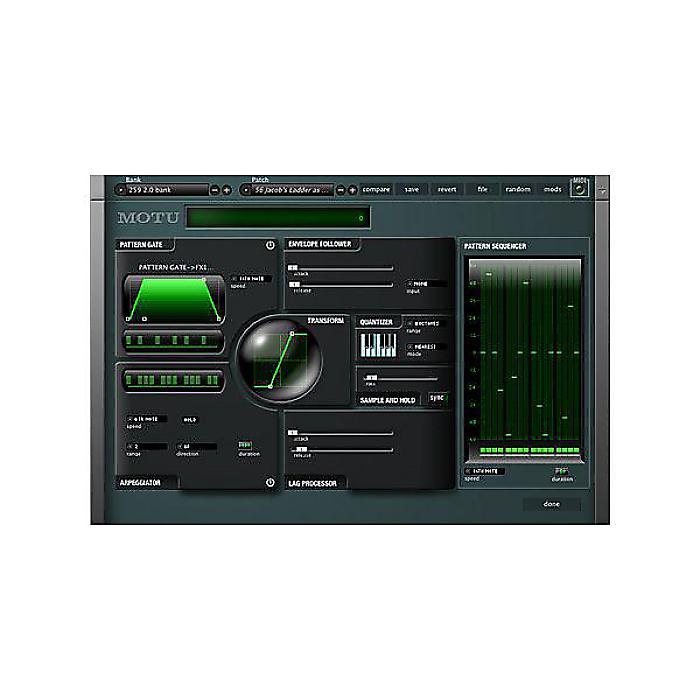The width and height of the screenshot is (700, 700).
Task: Click the MIDI indicator knob icon
Action: tap(579, 189)
